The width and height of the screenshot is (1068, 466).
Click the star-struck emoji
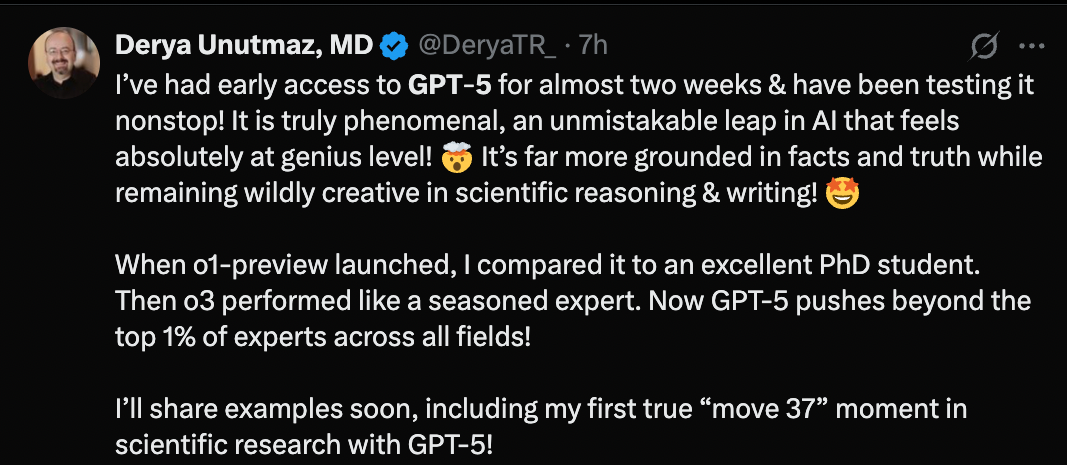842,193
